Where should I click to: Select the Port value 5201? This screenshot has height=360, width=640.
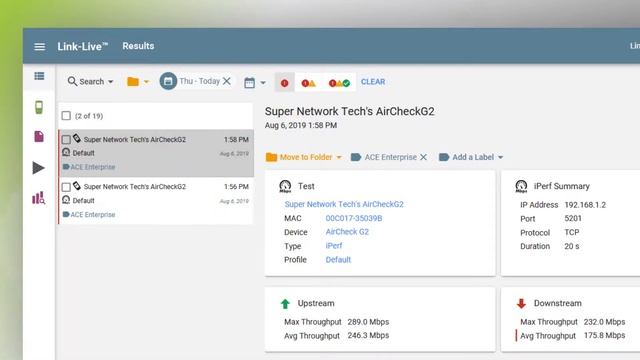573,219
